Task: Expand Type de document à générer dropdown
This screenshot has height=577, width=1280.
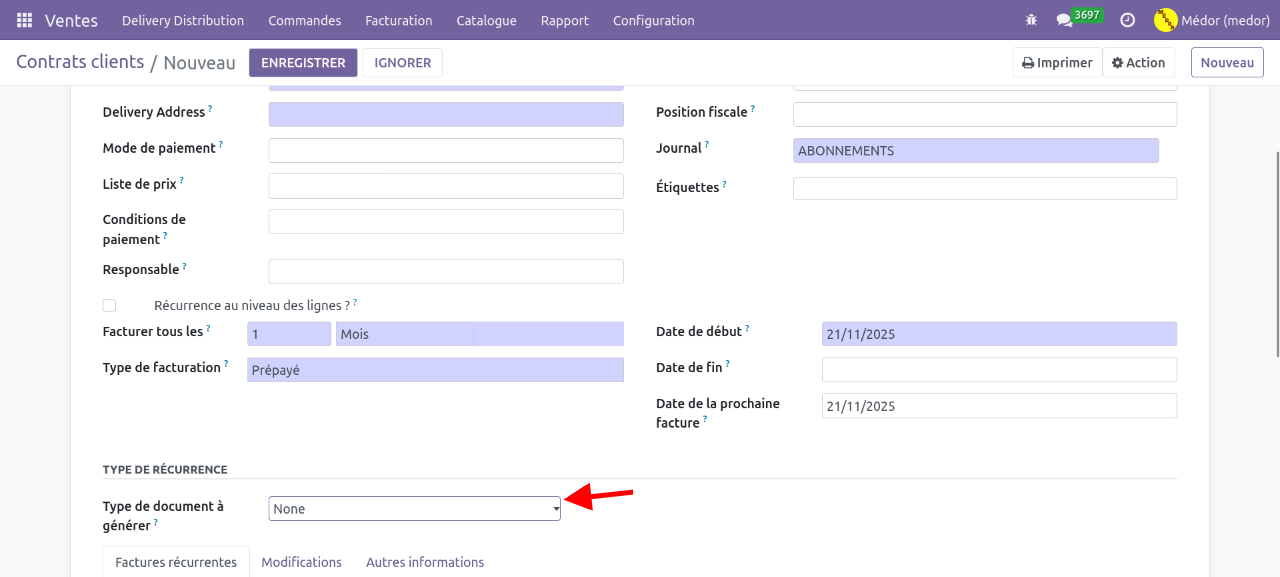Action: pos(414,509)
